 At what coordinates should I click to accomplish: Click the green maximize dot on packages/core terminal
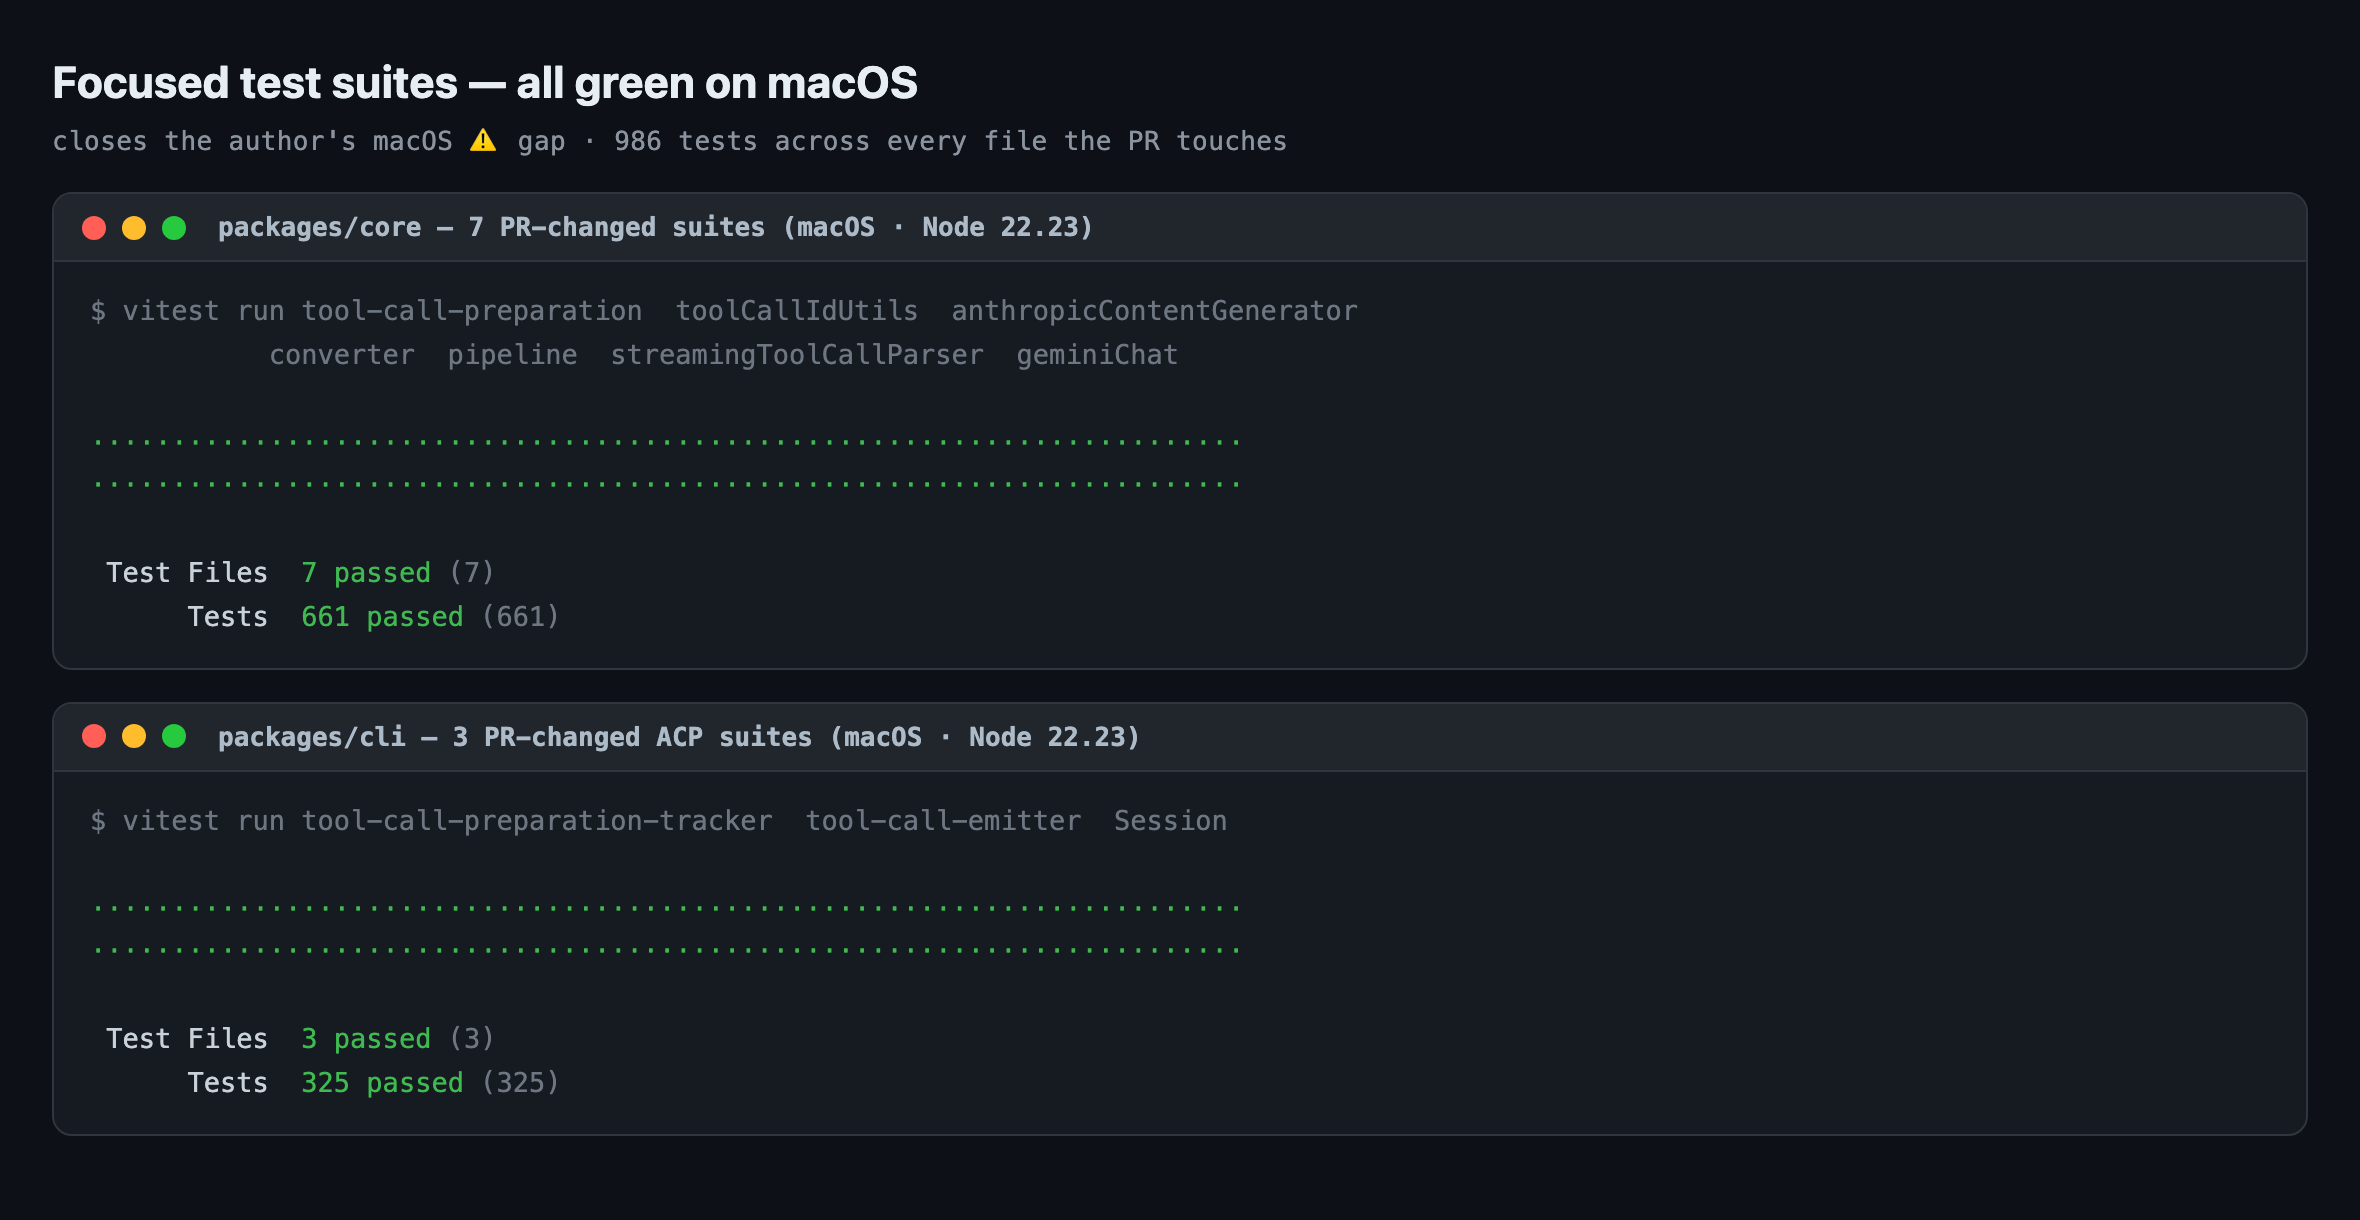coord(174,228)
